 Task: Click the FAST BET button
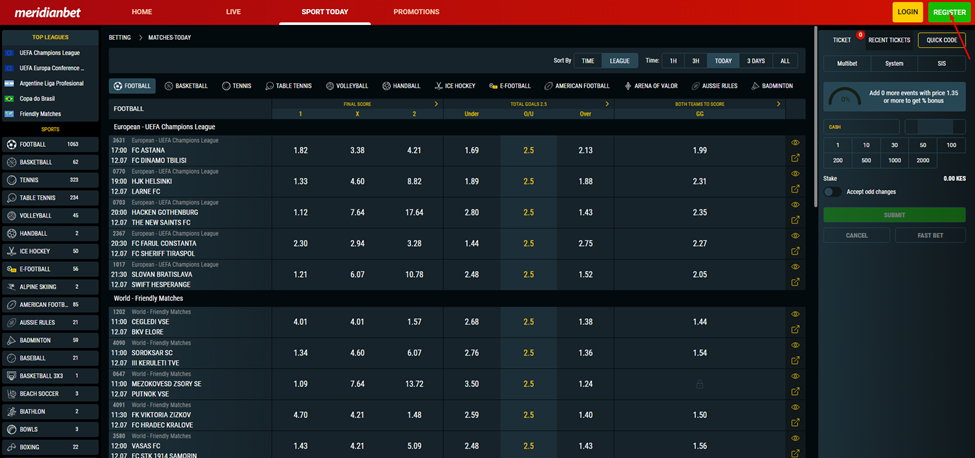(930, 236)
